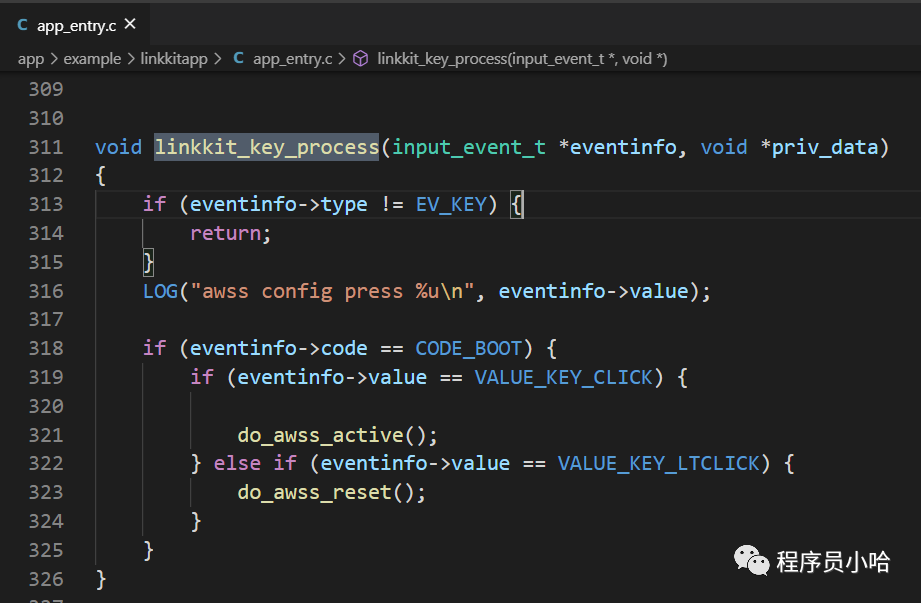Viewport: 921px width, 603px height.
Task: Click the chevron after 'example' in the breadcrumb
Action: [x=130, y=59]
